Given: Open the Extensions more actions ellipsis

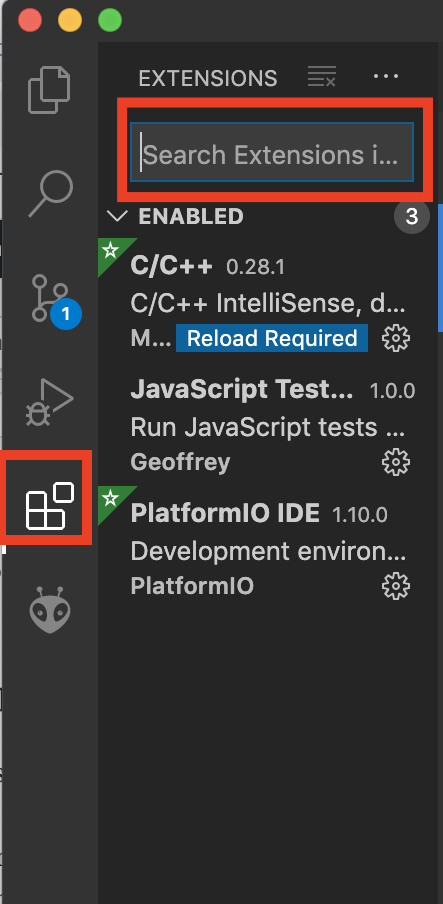Looking at the screenshot, I should tap(386, 77).
